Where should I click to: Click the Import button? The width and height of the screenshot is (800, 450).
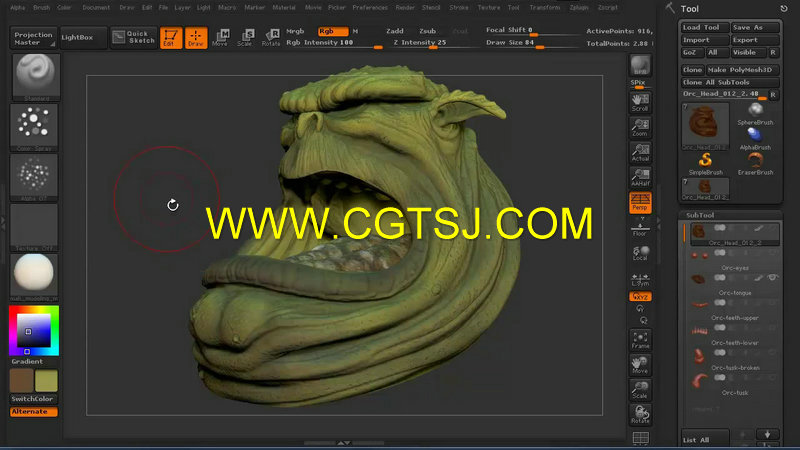(x=705, y=40)
